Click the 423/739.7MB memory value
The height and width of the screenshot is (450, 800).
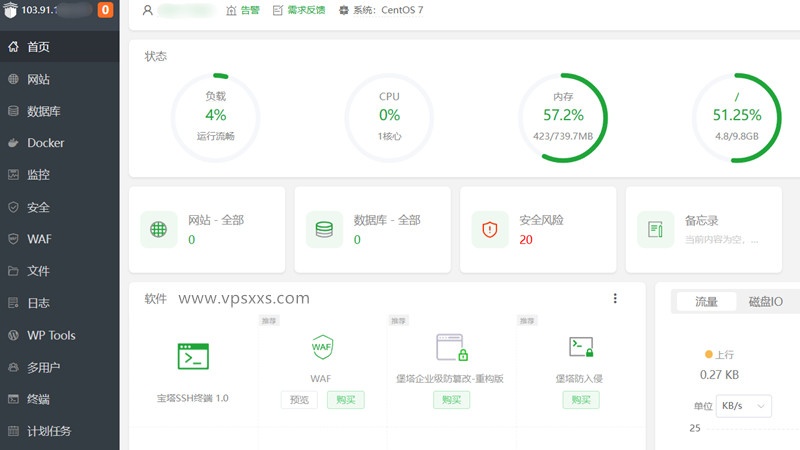563,136
